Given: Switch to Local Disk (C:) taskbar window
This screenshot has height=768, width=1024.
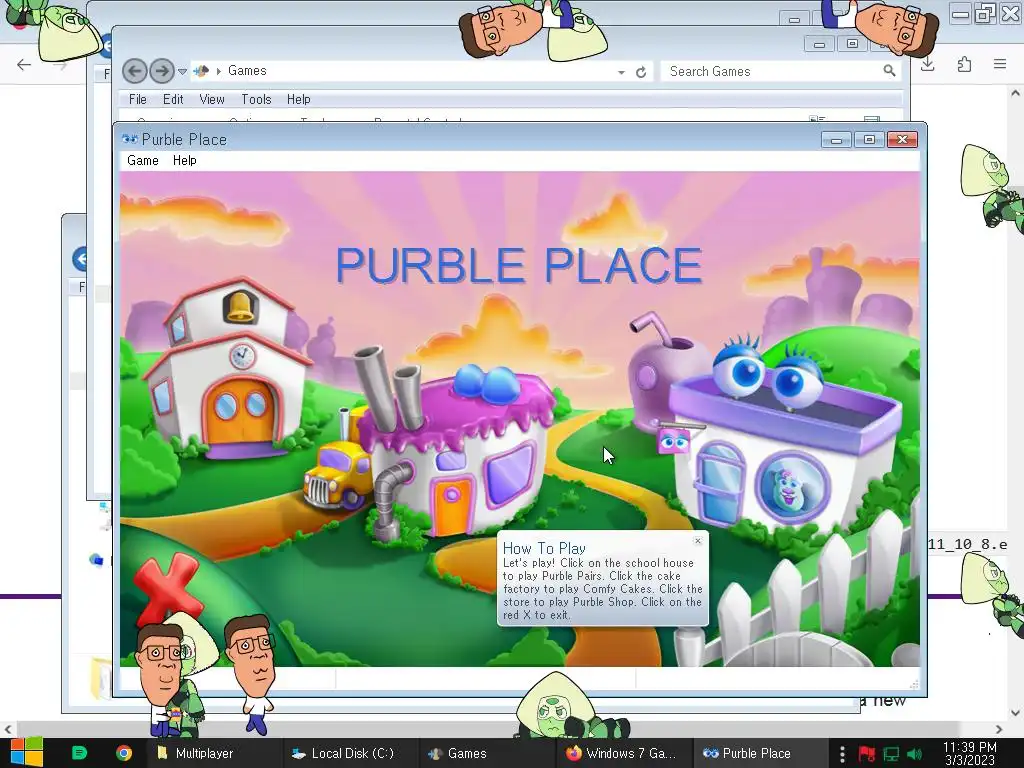Looking at the screenshot, I should point(349,753).
